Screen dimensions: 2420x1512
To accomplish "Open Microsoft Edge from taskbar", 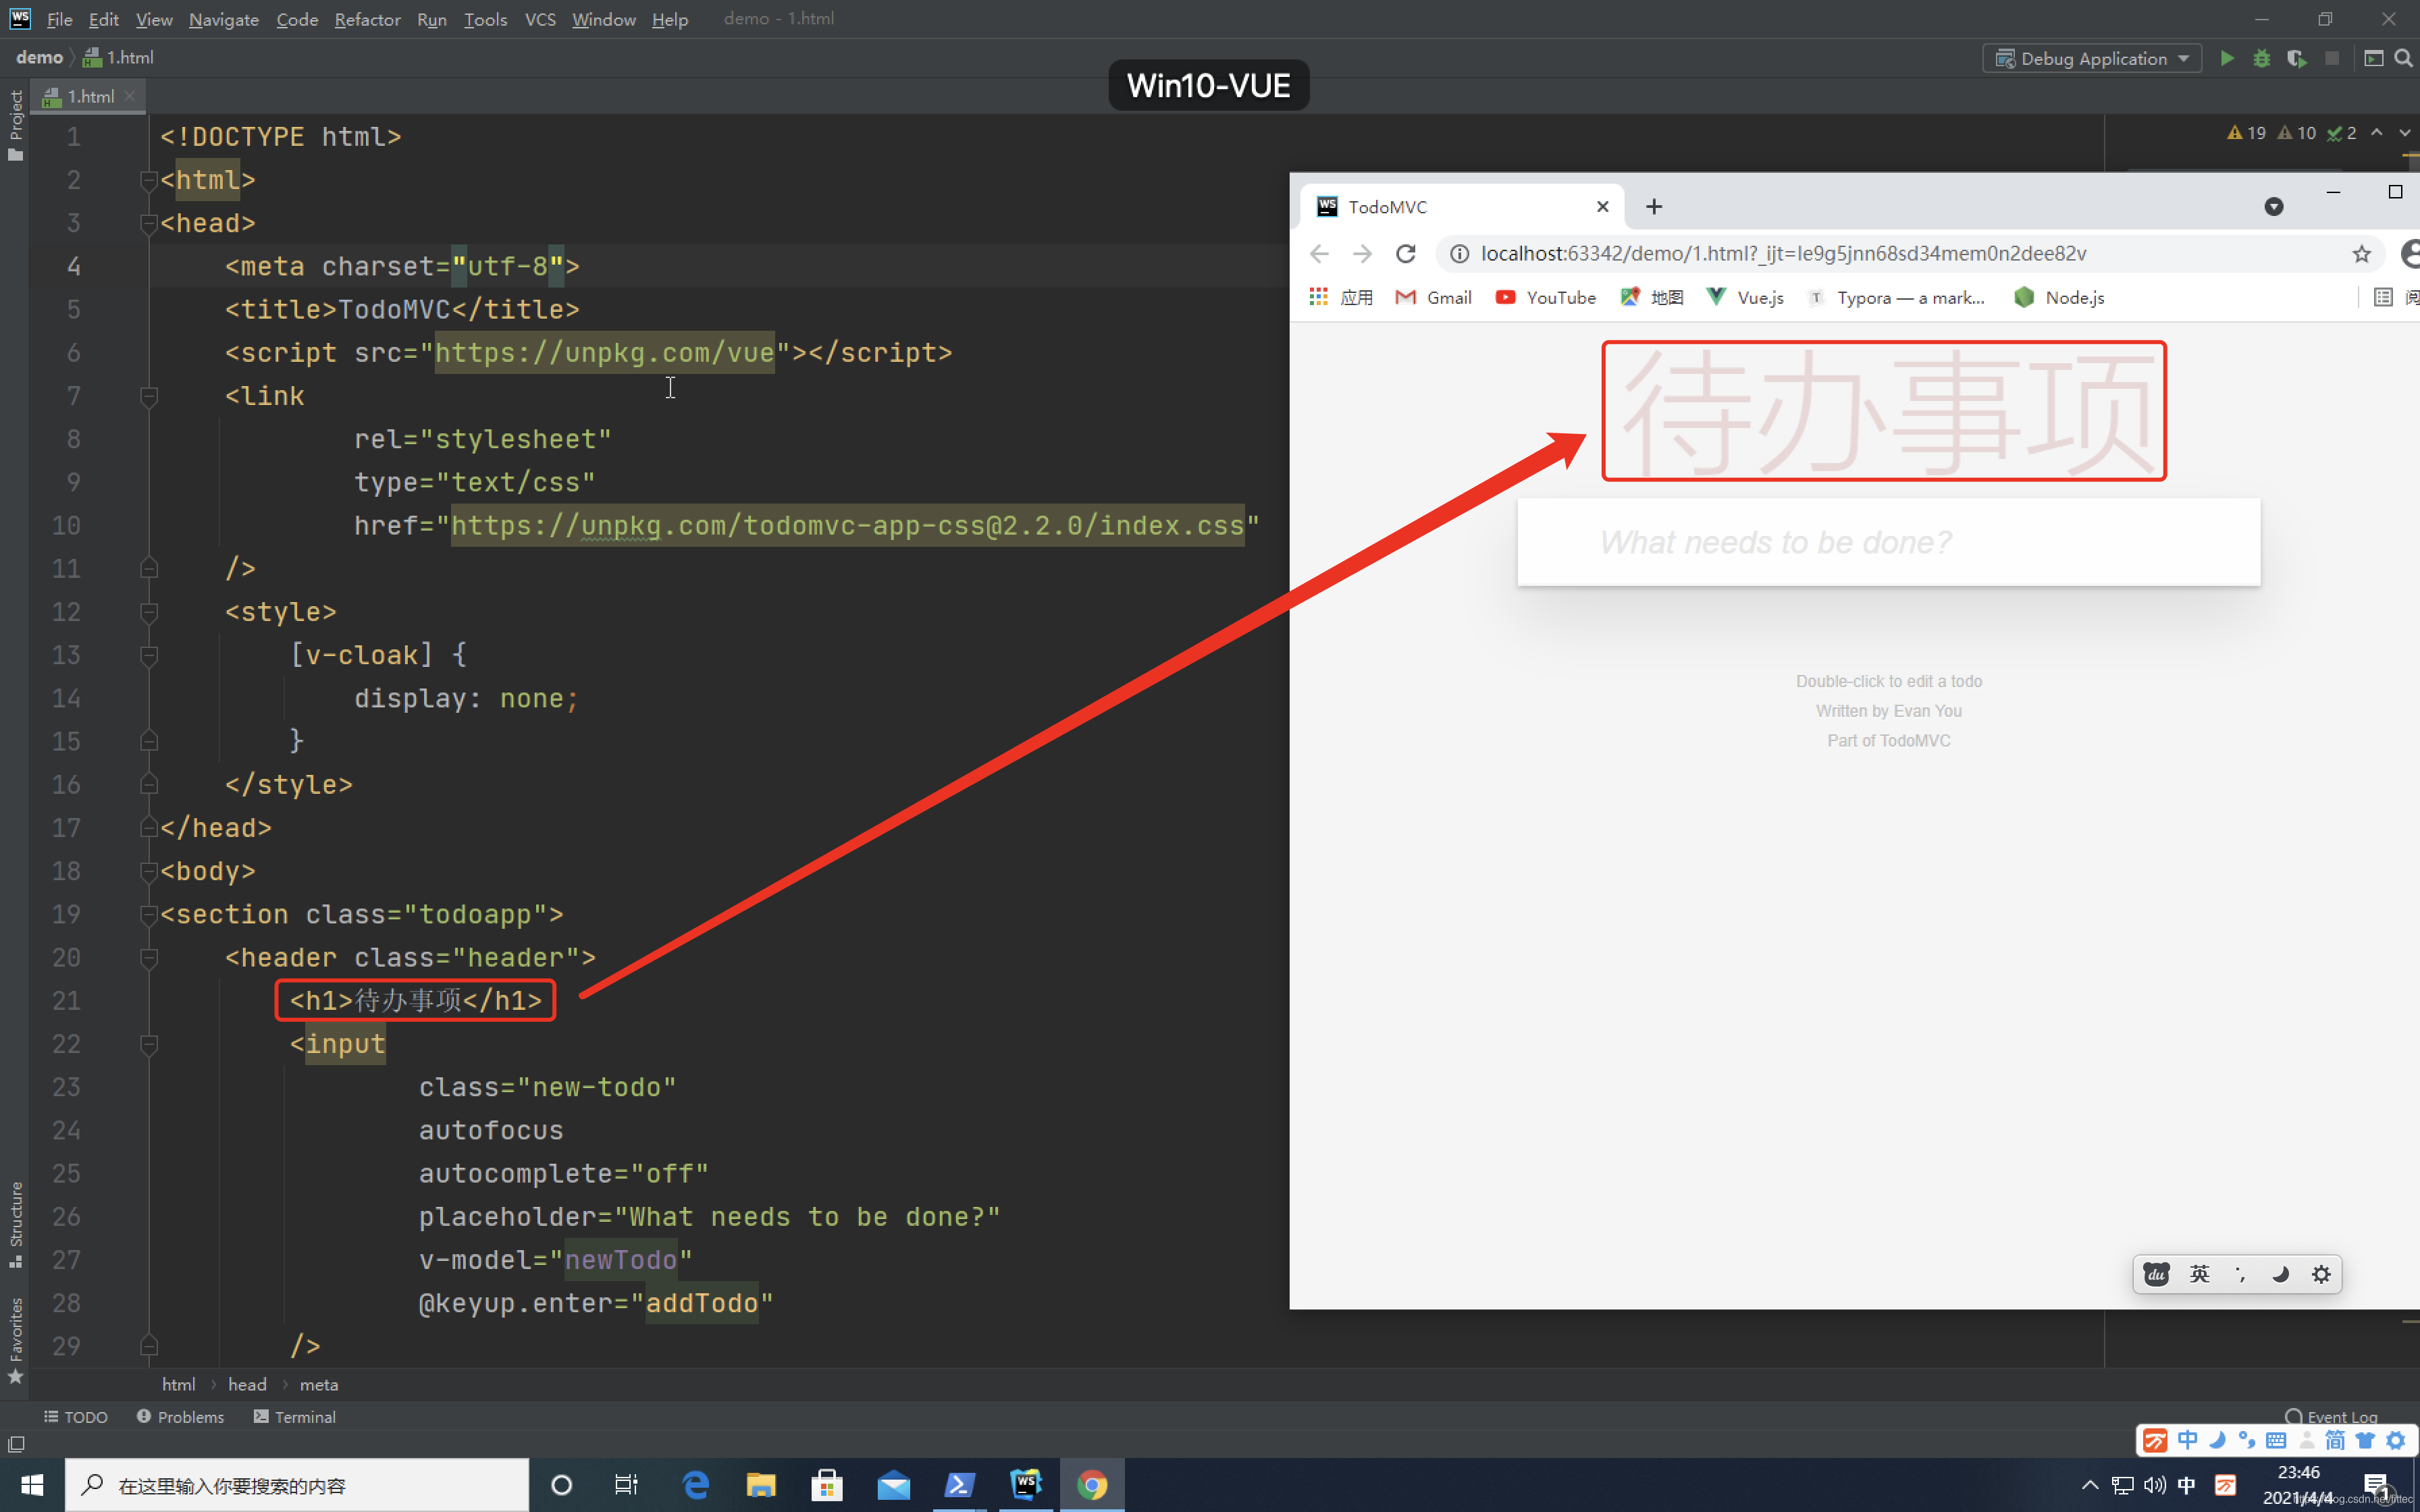I will pyautogui.click(x=695, y=1485).
